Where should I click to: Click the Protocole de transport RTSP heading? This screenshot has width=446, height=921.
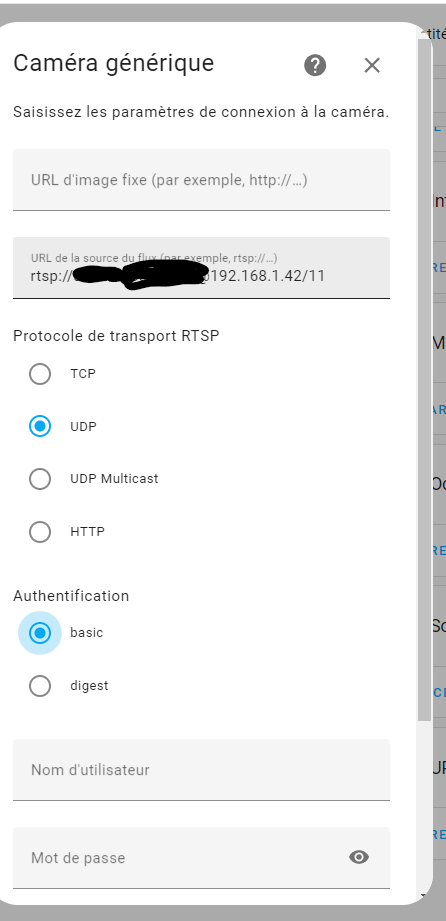coord(116,336)
